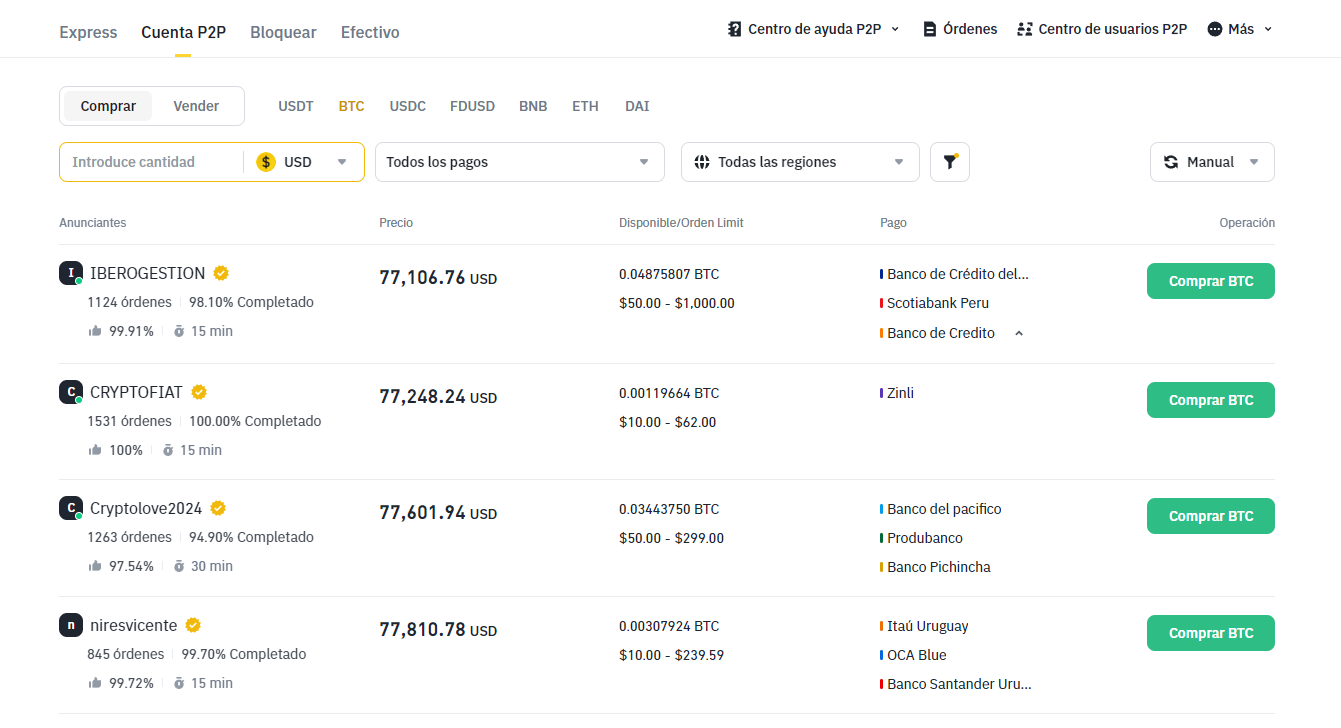The height and width of the screenshot is (728, 1341).
Task: Collapse IBEROGESTION payment methods list
Action: click(1019, 333)
